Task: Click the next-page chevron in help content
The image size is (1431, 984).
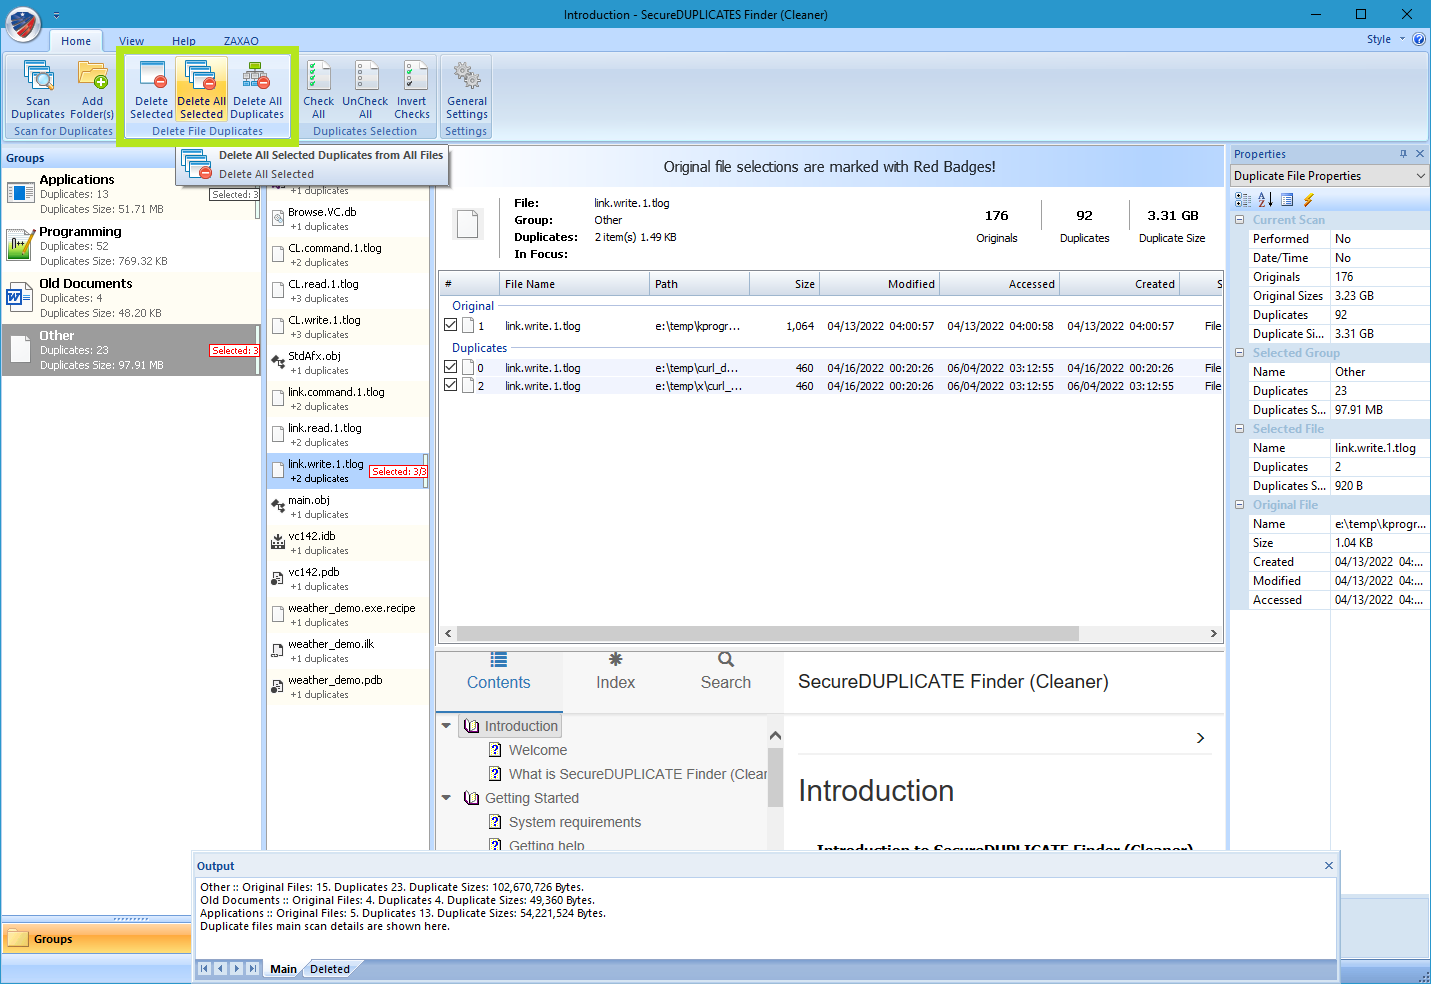Action: point(1201,738)
